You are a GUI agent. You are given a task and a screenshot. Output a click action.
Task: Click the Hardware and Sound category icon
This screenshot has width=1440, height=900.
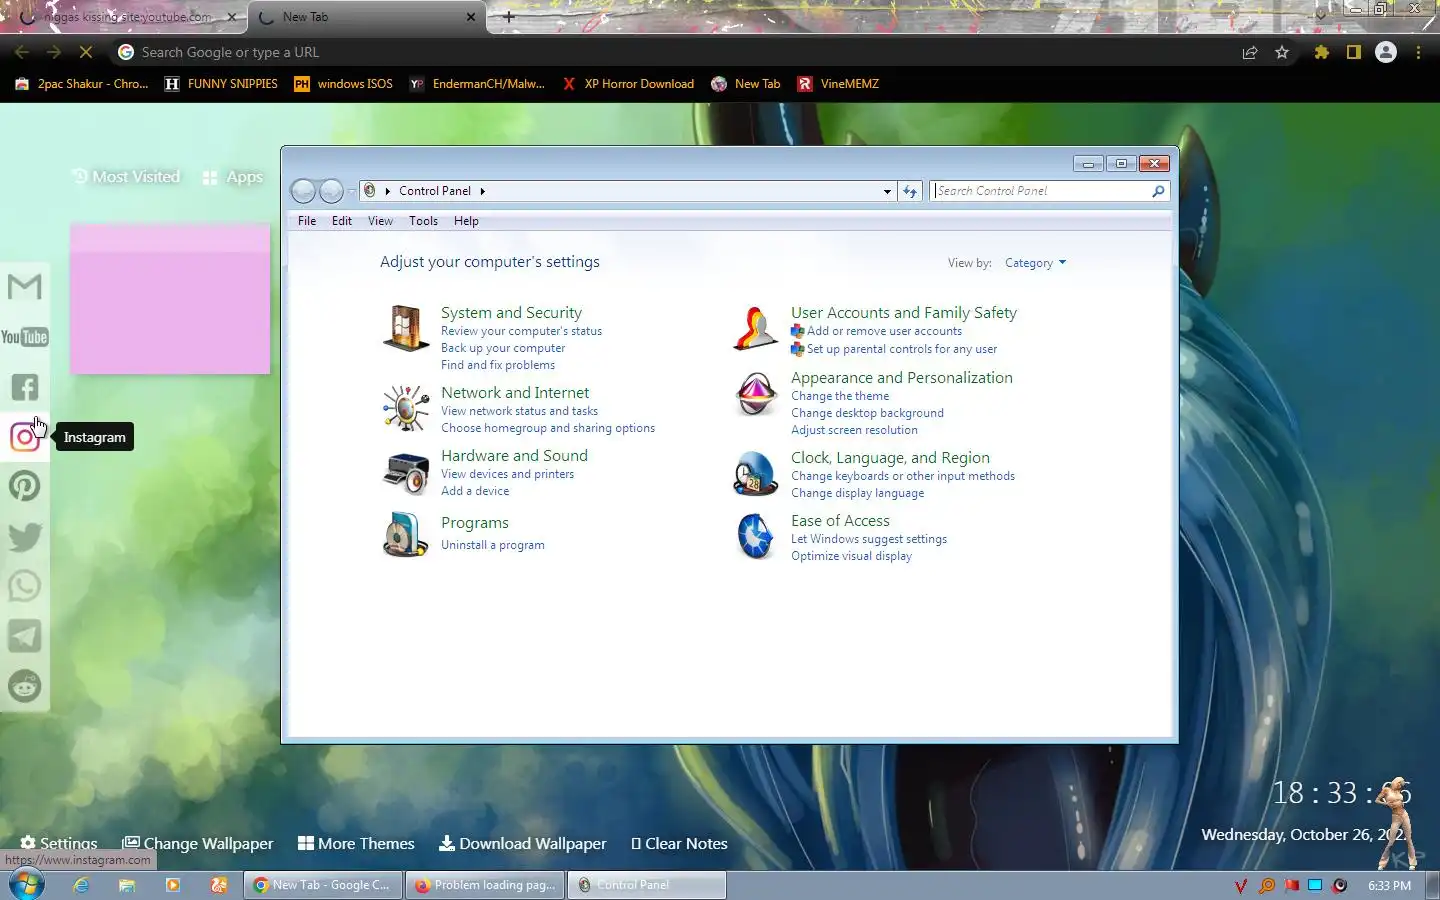405,472
